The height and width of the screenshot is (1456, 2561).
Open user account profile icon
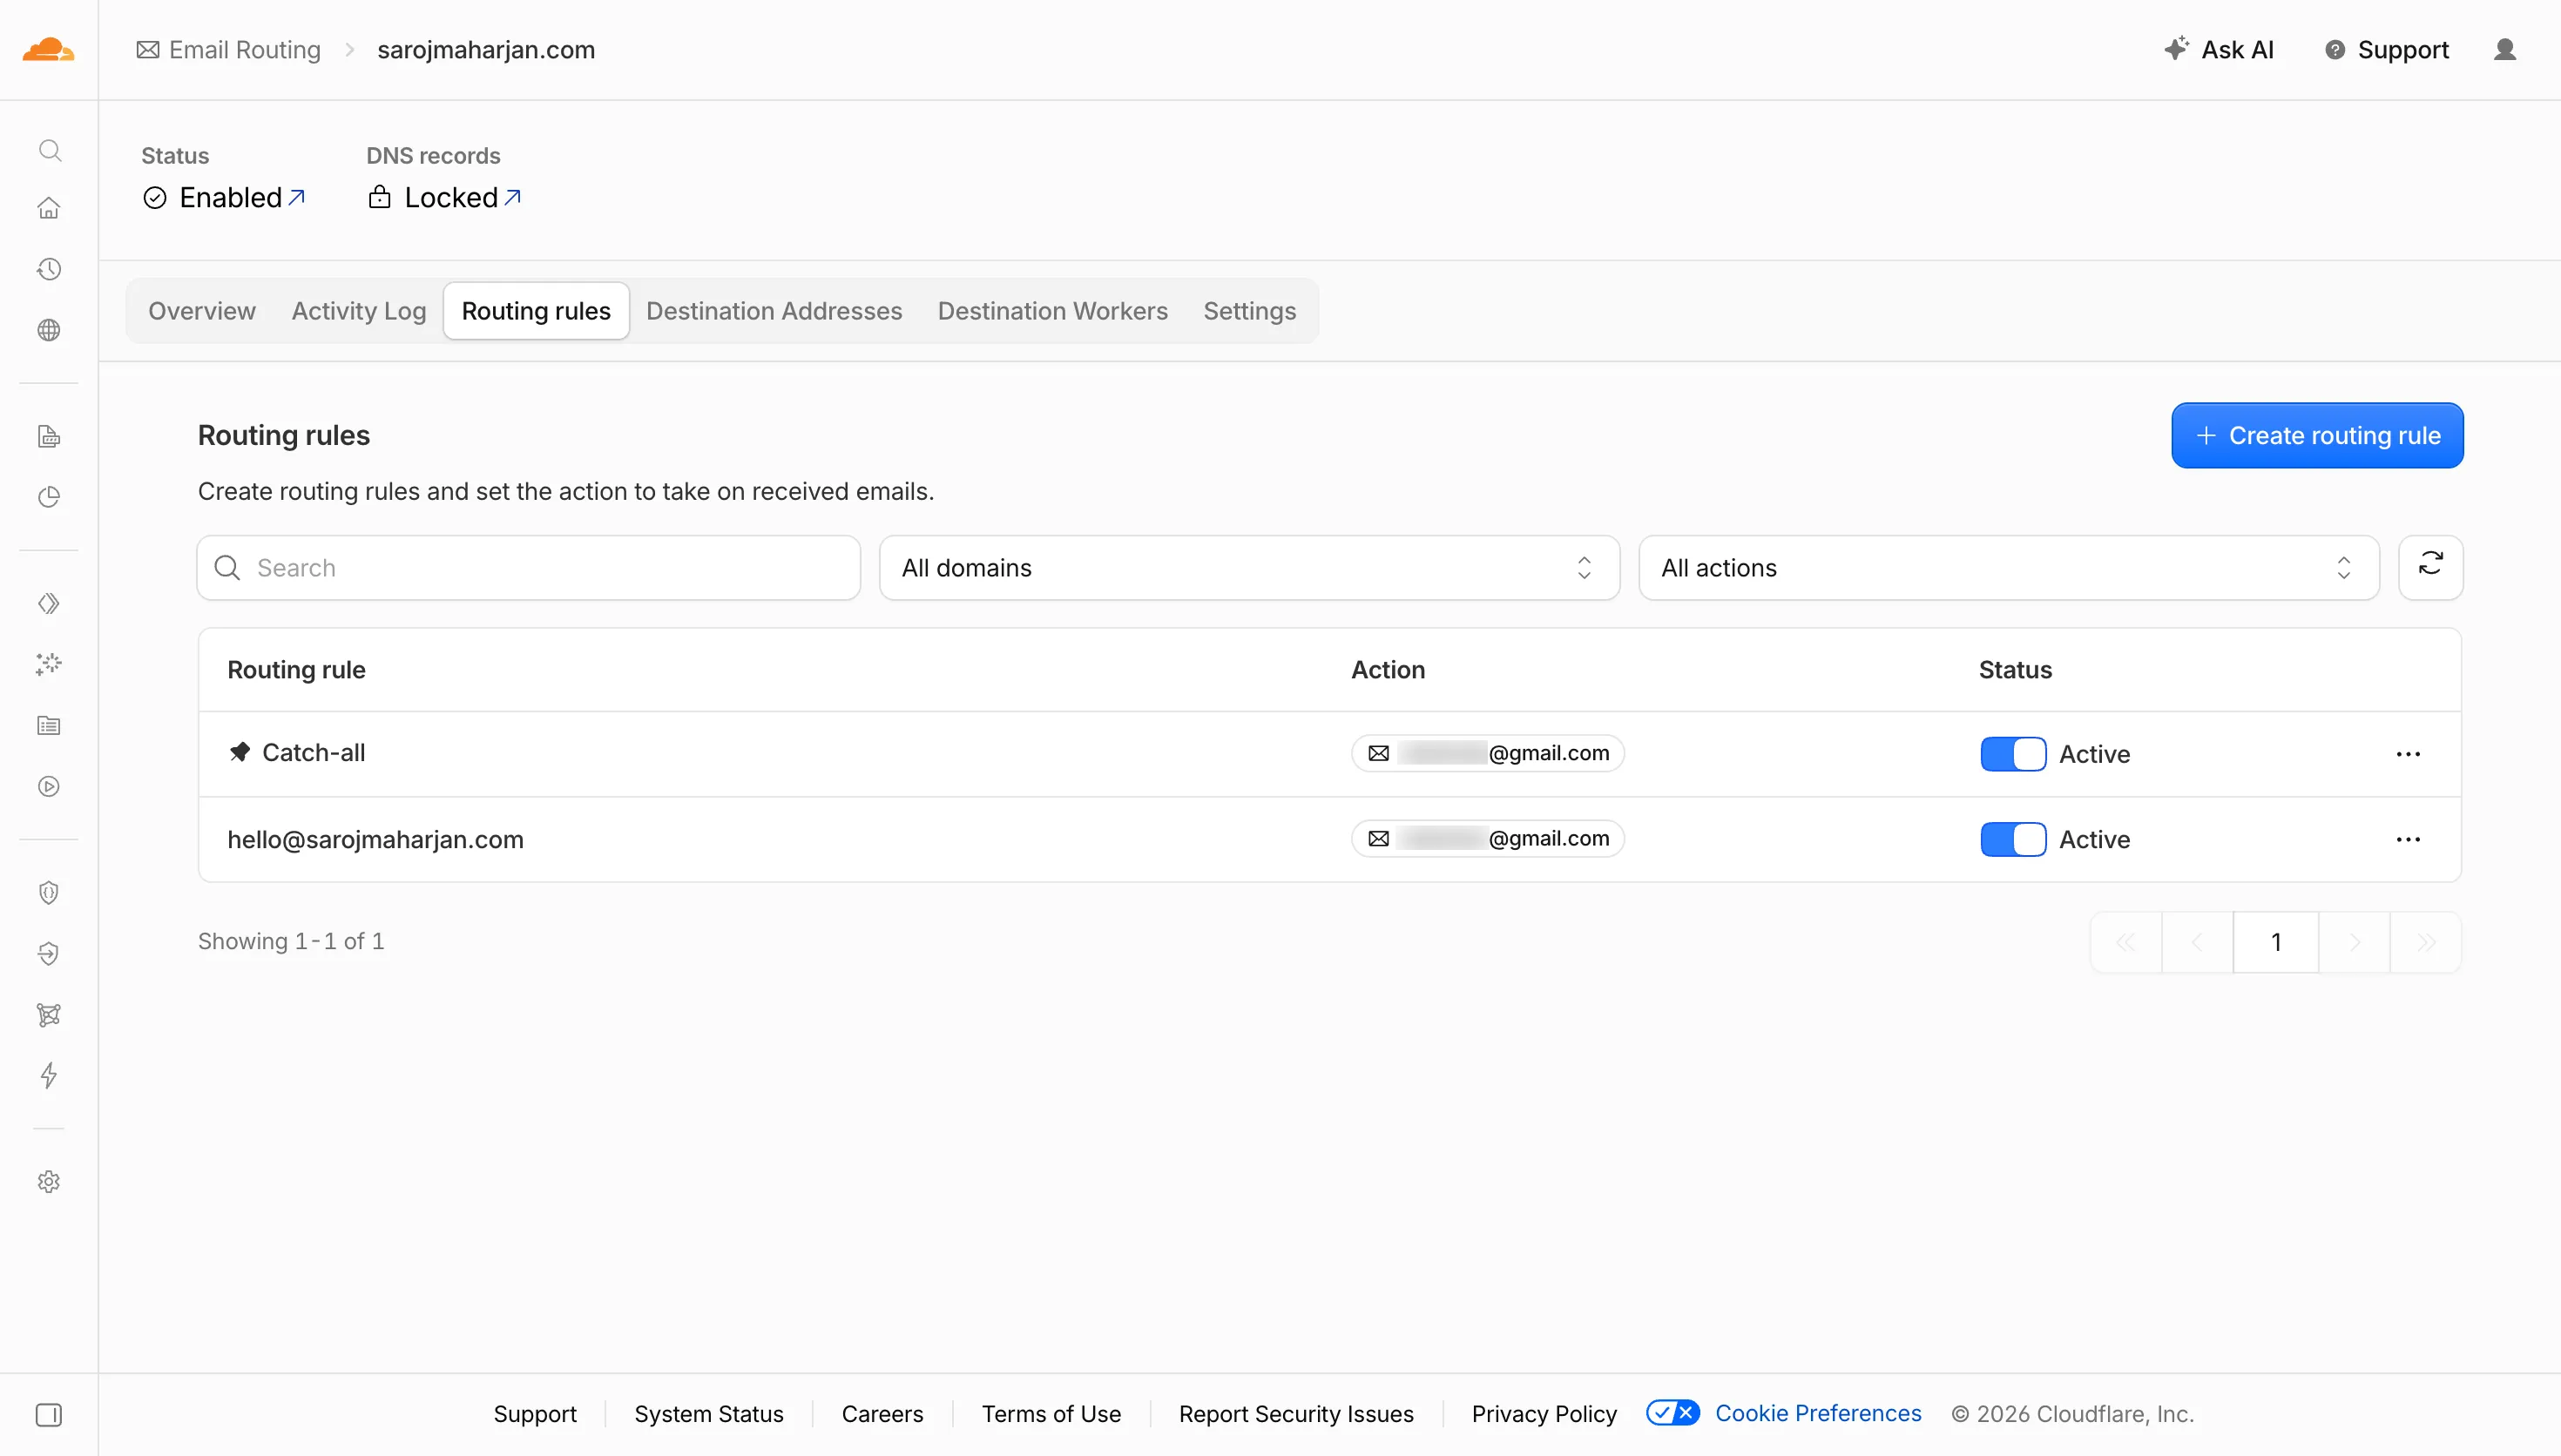click(x=2504, y=50)
